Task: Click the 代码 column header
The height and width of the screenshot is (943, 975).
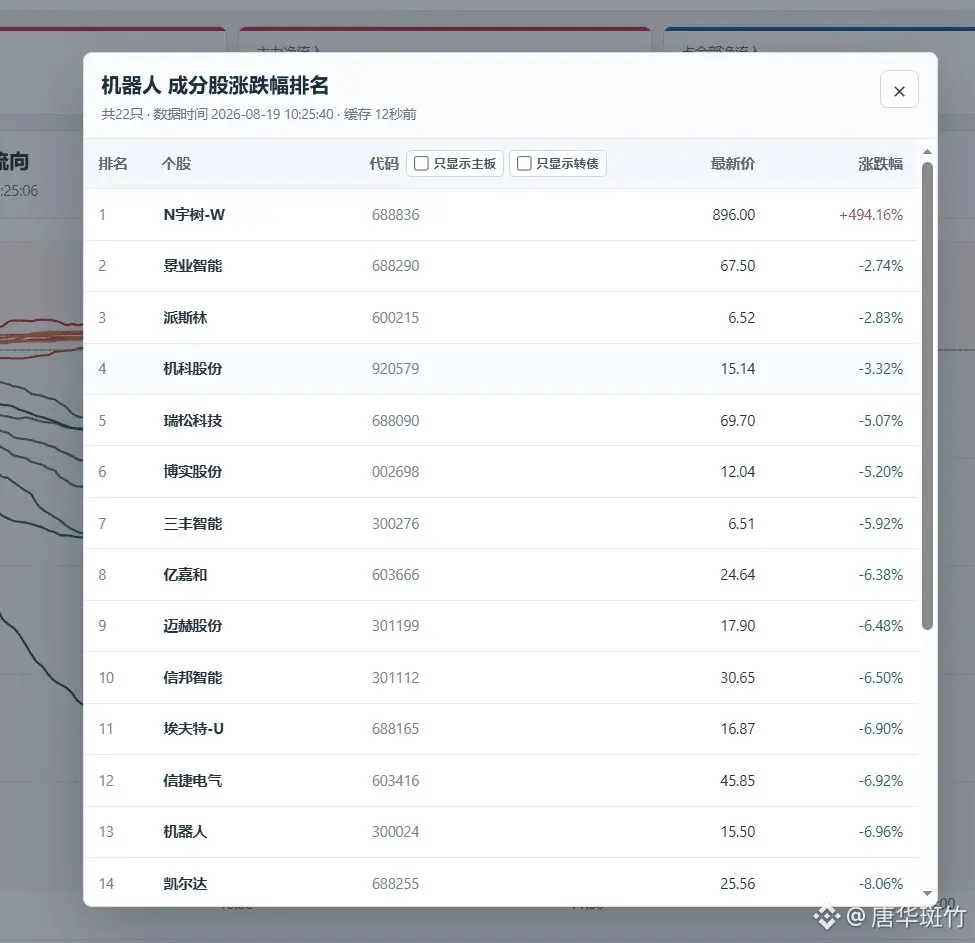Action: 384,164
